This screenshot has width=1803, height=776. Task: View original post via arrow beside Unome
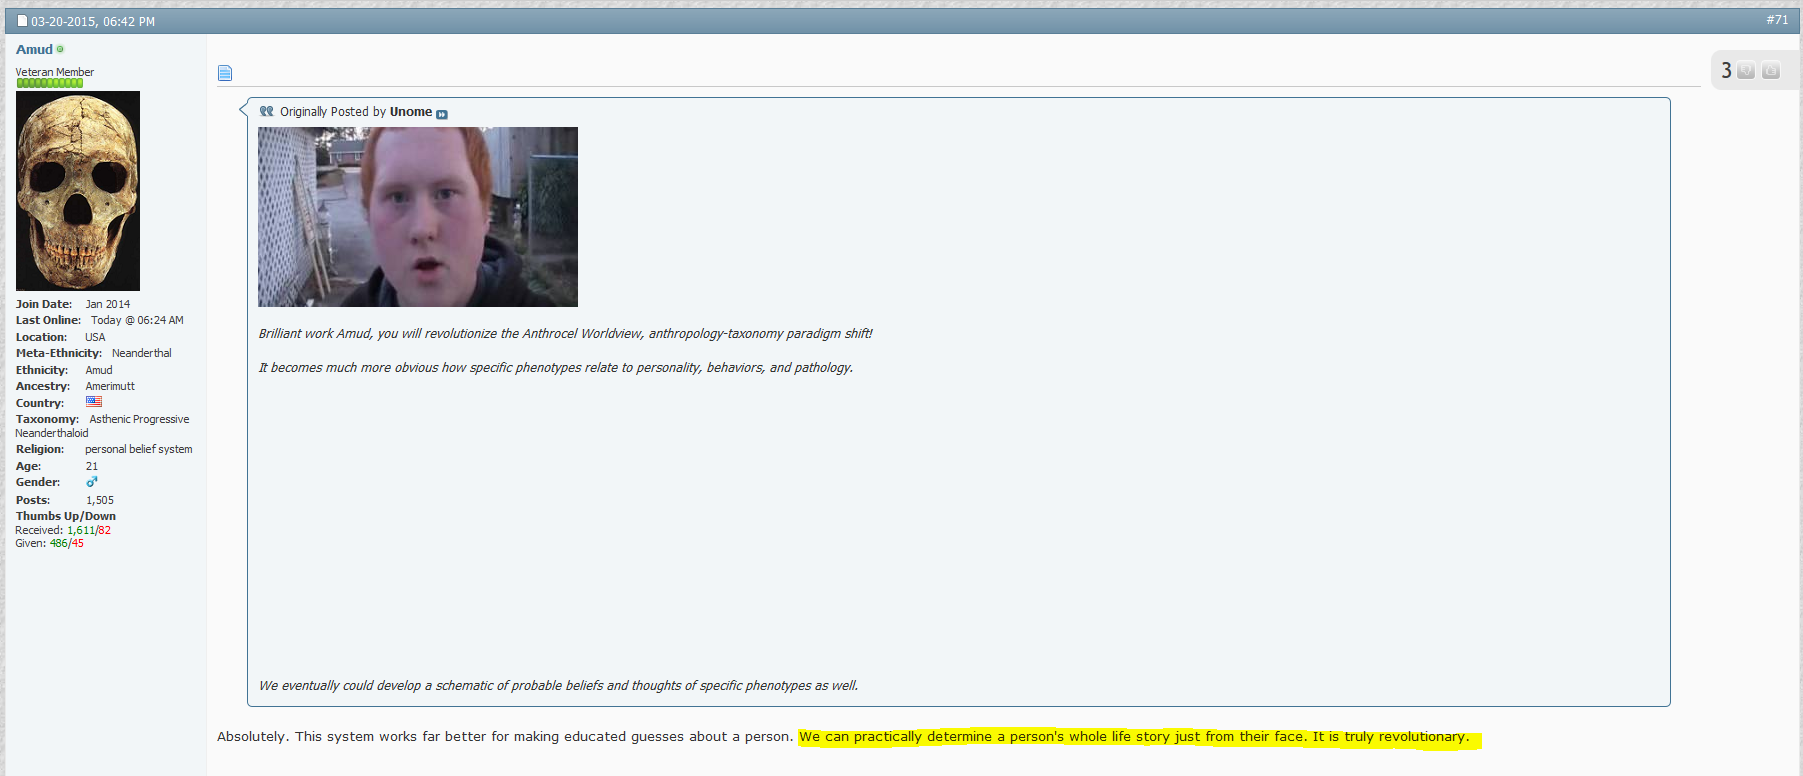442,114
